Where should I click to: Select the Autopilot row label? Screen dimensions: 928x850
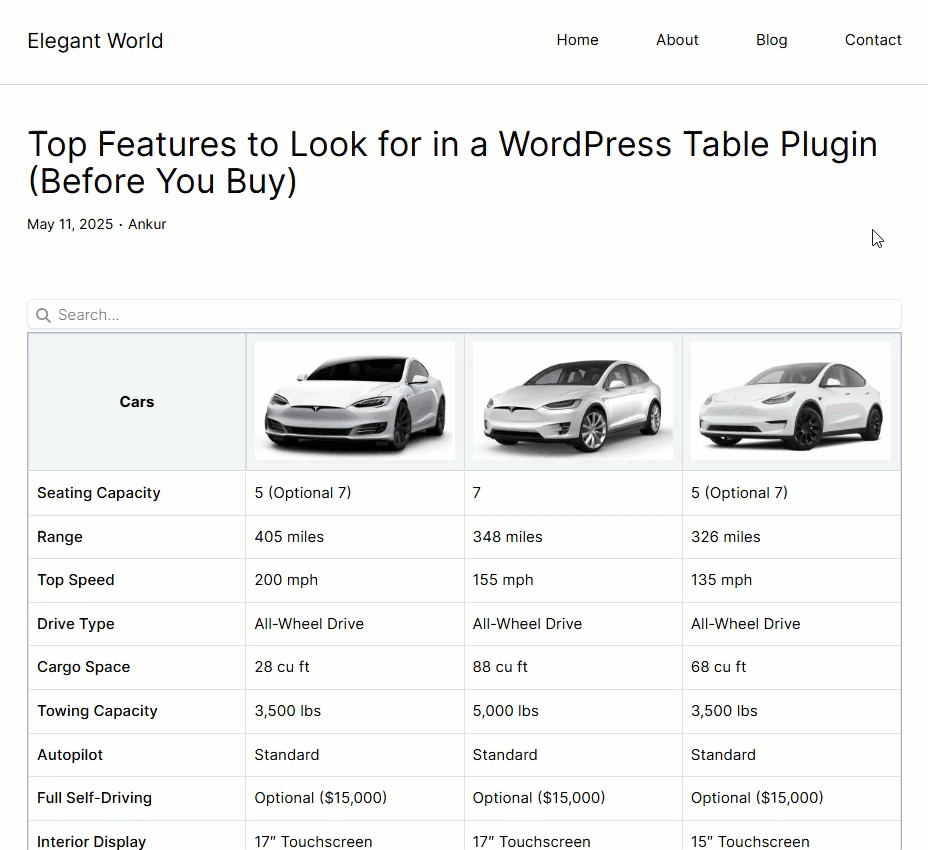[x=70, y=755]
